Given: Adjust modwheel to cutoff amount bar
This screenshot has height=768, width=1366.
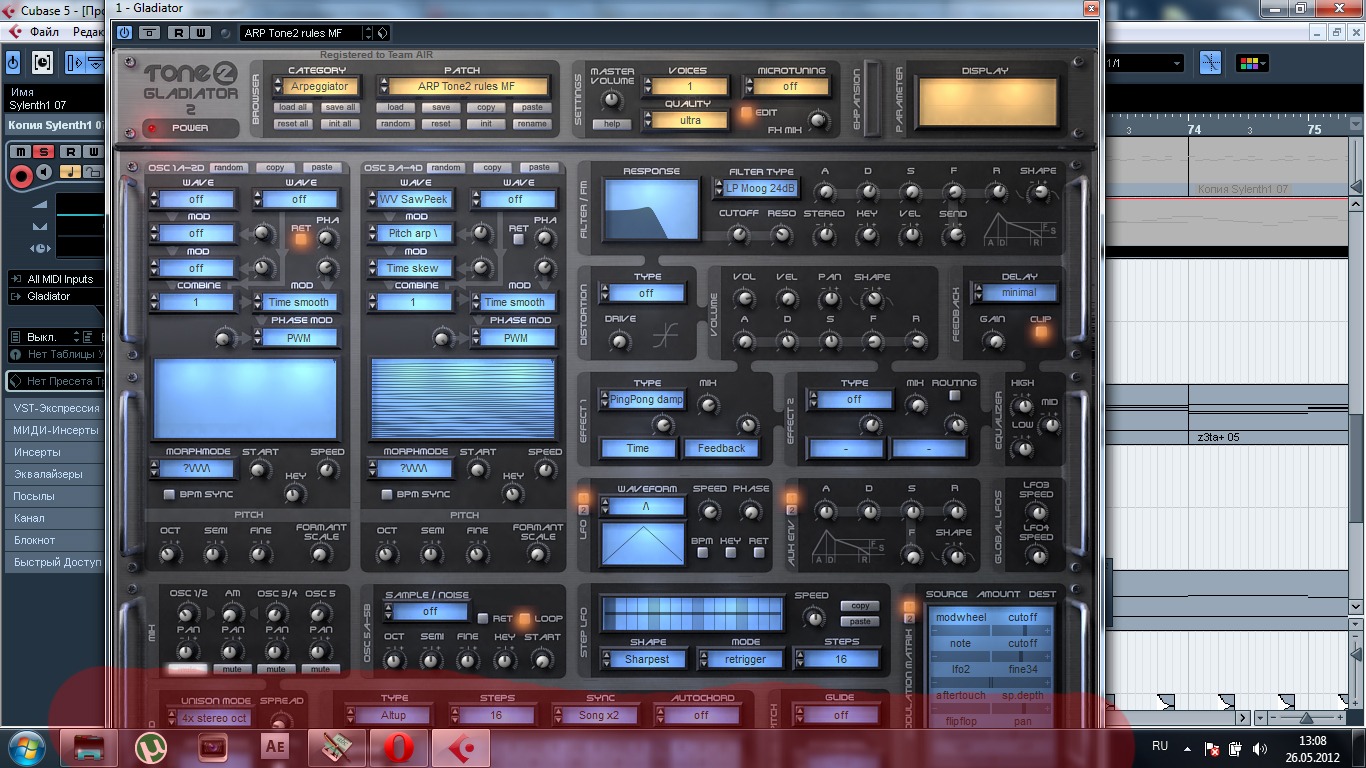Looking at the screenshot, I should coord(990,630).
